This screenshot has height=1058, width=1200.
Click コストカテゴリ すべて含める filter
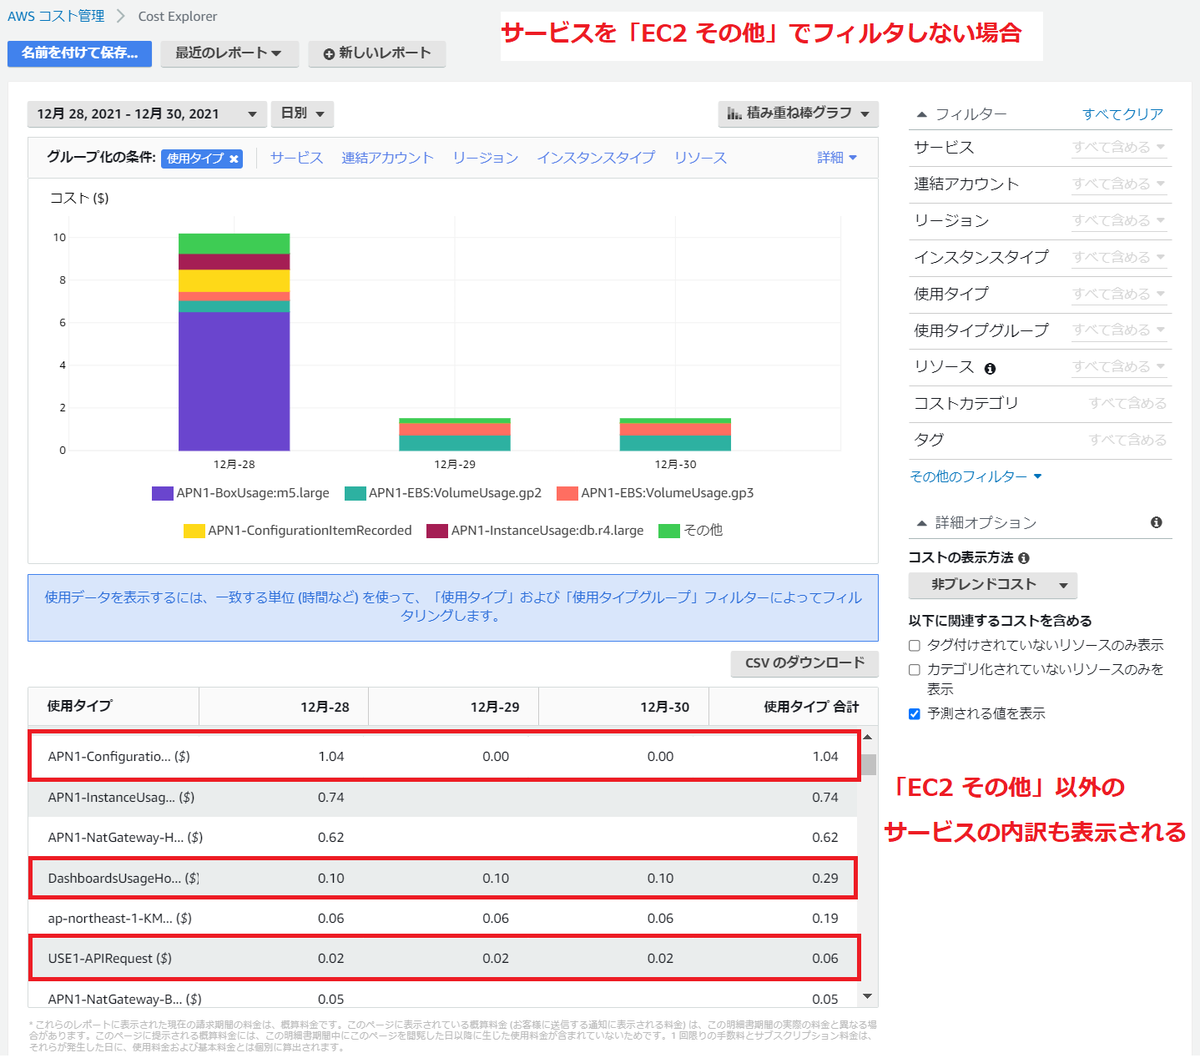coord(1127,403)
